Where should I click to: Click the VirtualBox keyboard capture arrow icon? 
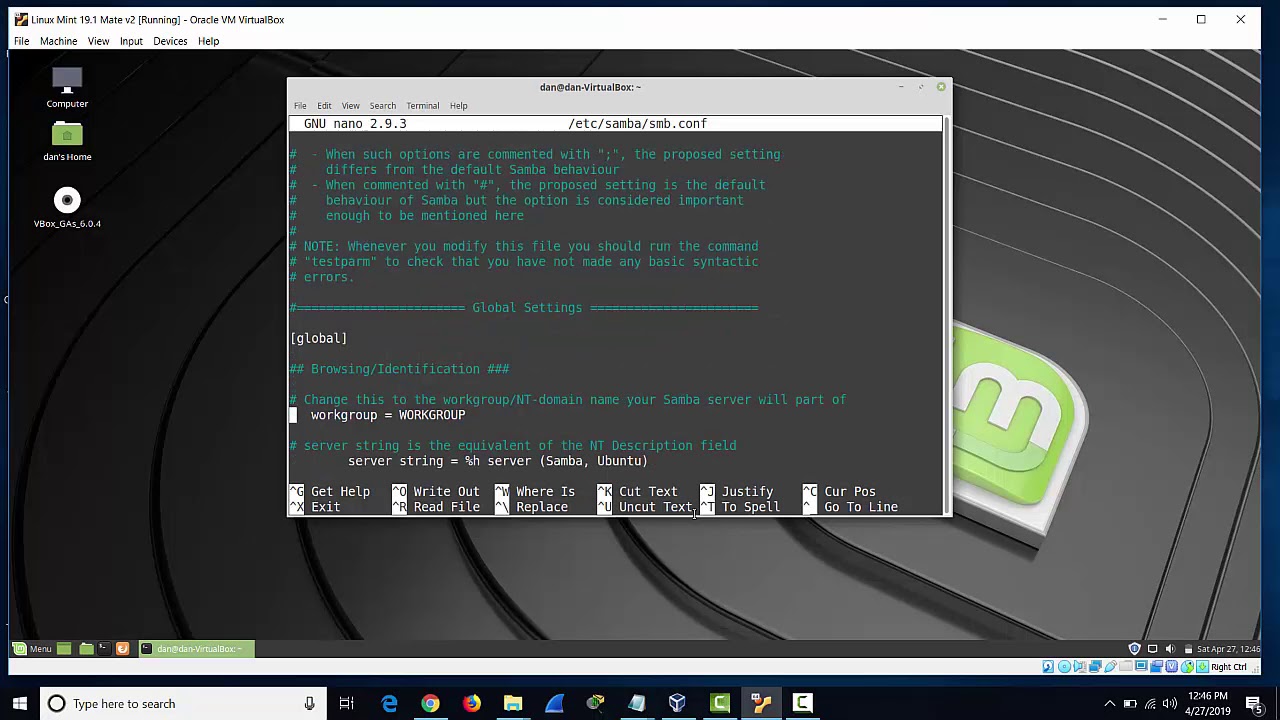[1202, 666]
